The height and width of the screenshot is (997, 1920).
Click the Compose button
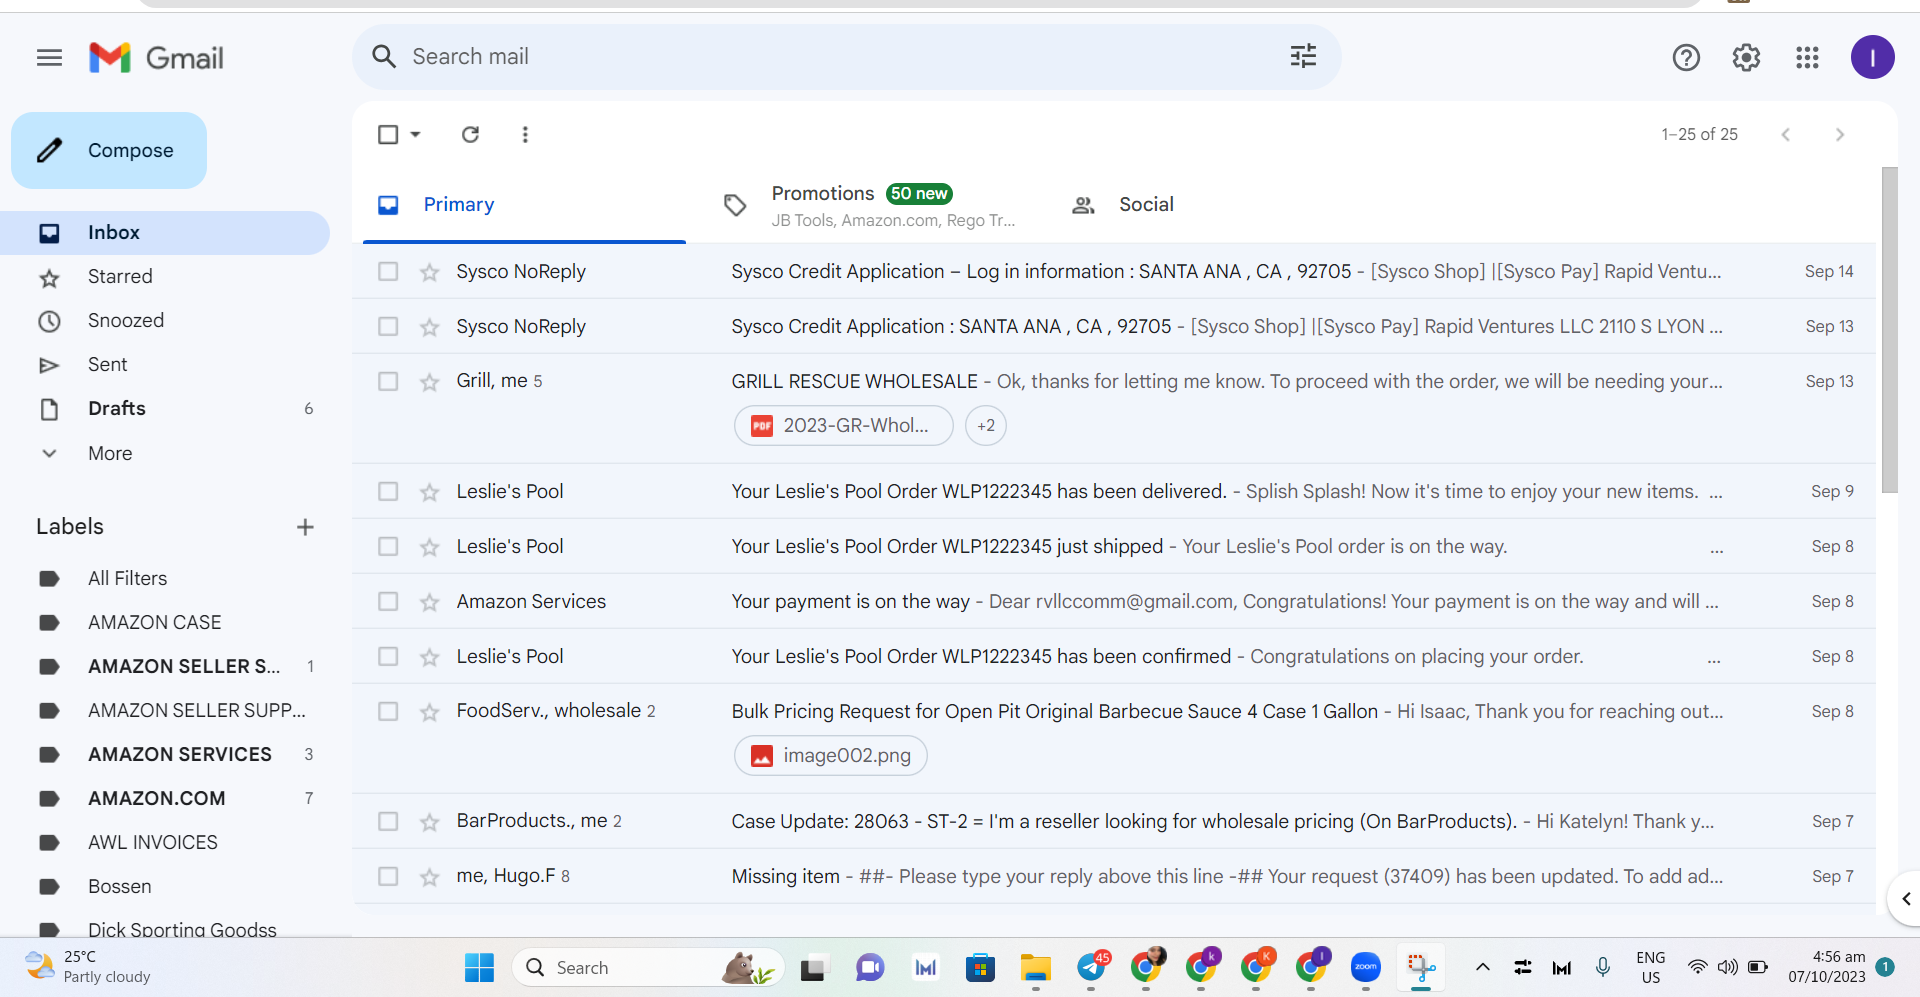click(x=109, y=150)
